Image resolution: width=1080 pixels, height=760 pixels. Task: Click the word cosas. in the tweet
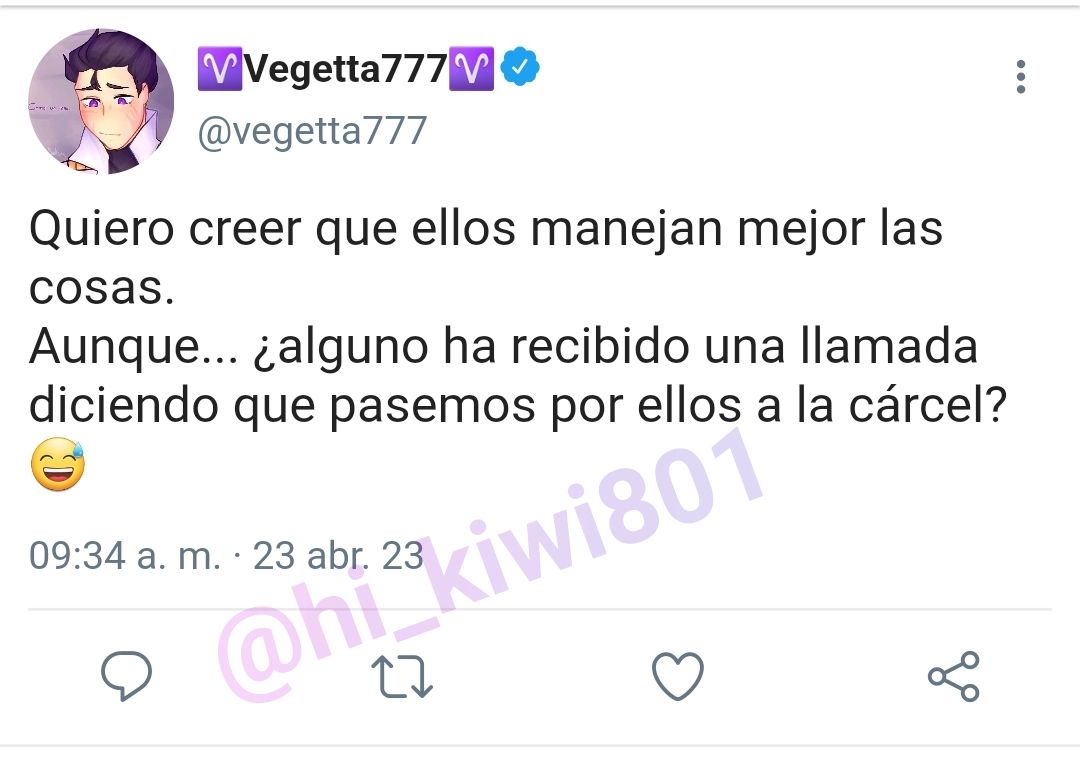pyautogui.click(x=101, y=288)
